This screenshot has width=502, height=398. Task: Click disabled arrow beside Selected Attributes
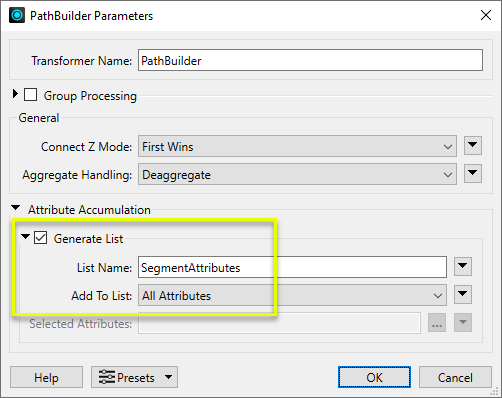click(x=463, y=323)
